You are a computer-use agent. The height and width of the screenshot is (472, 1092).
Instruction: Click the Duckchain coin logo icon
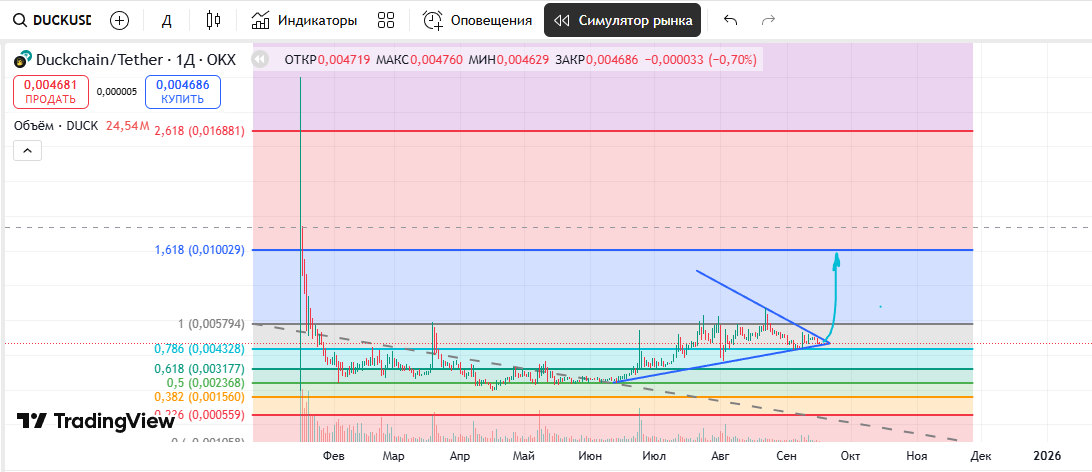(x=22, y=59)
